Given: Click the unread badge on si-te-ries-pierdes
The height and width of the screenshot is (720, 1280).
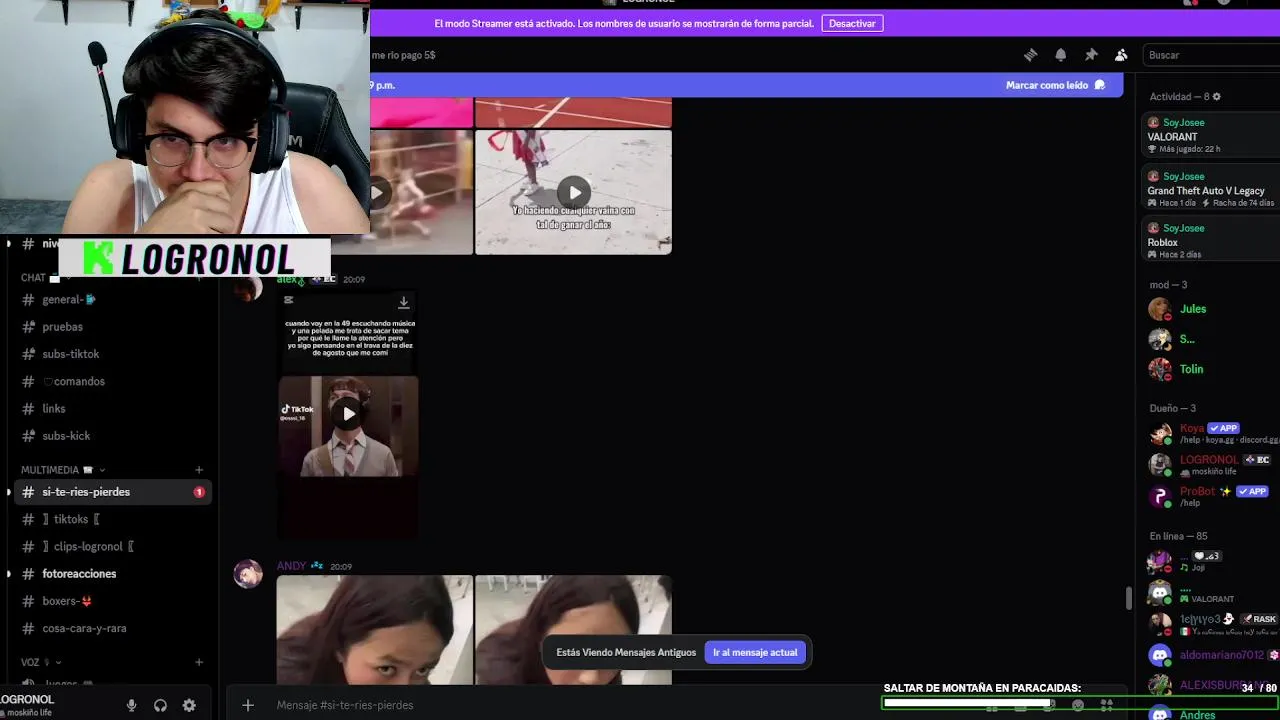Looking at the screenshot, I should tap(199, 492).
